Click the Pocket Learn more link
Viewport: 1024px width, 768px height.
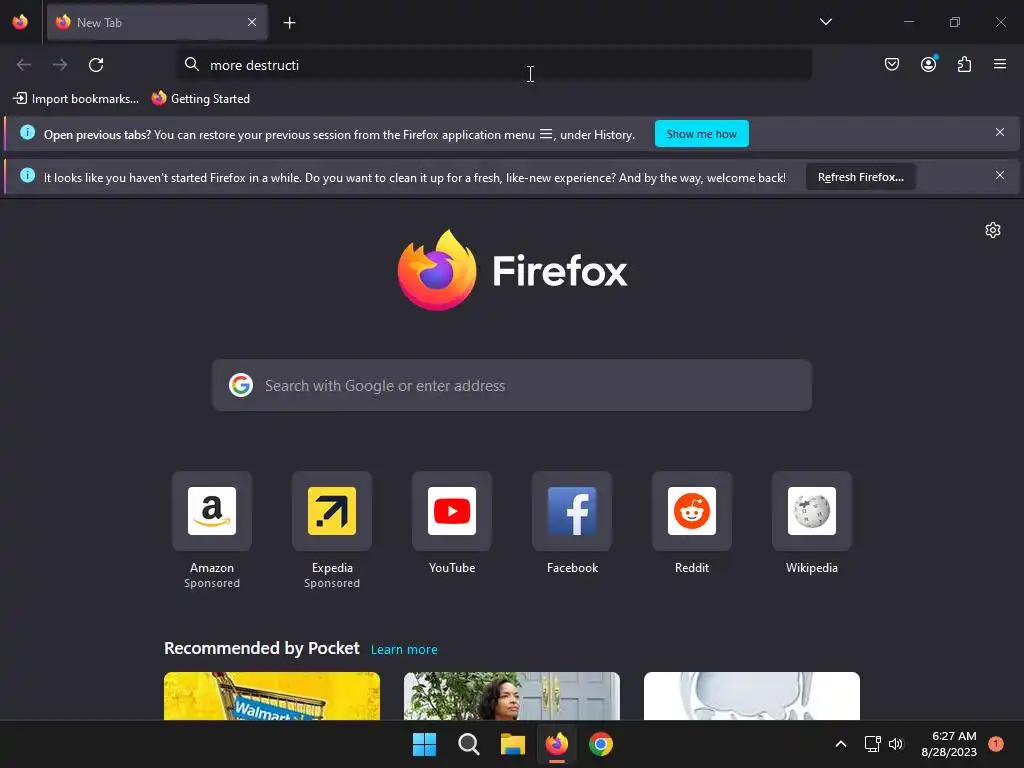tap(404, 650)
